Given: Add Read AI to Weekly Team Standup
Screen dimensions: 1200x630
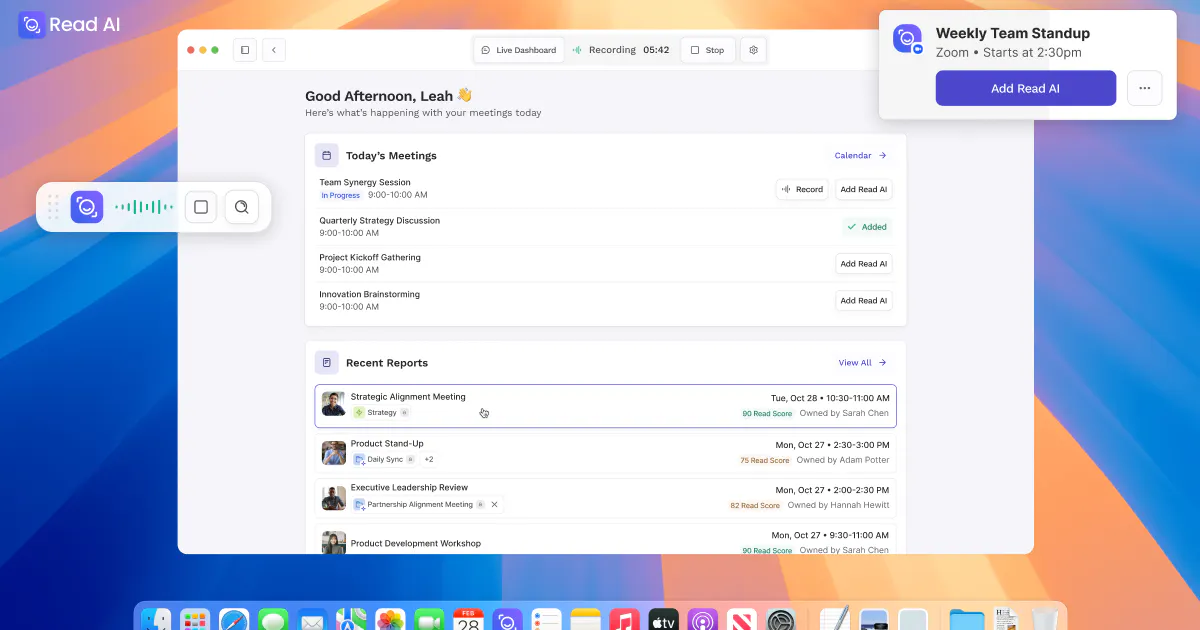Looking at the screenshot, I should tap(1025, 88).
